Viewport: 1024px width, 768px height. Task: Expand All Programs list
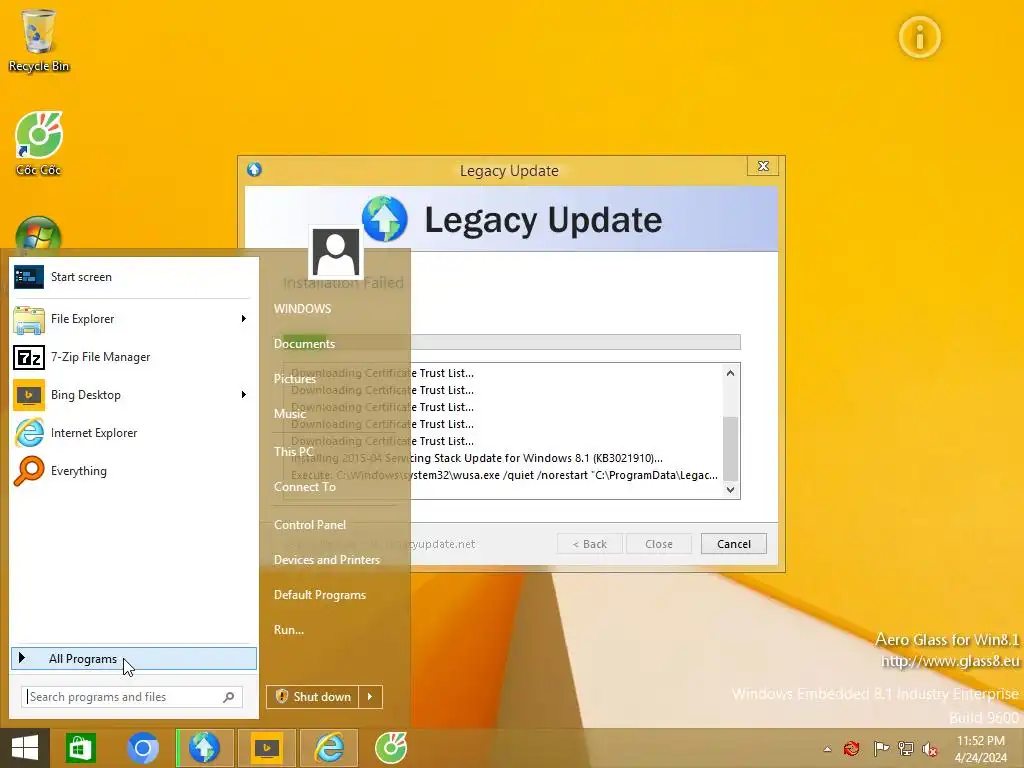pyautogui.click(x=134, y=658)
